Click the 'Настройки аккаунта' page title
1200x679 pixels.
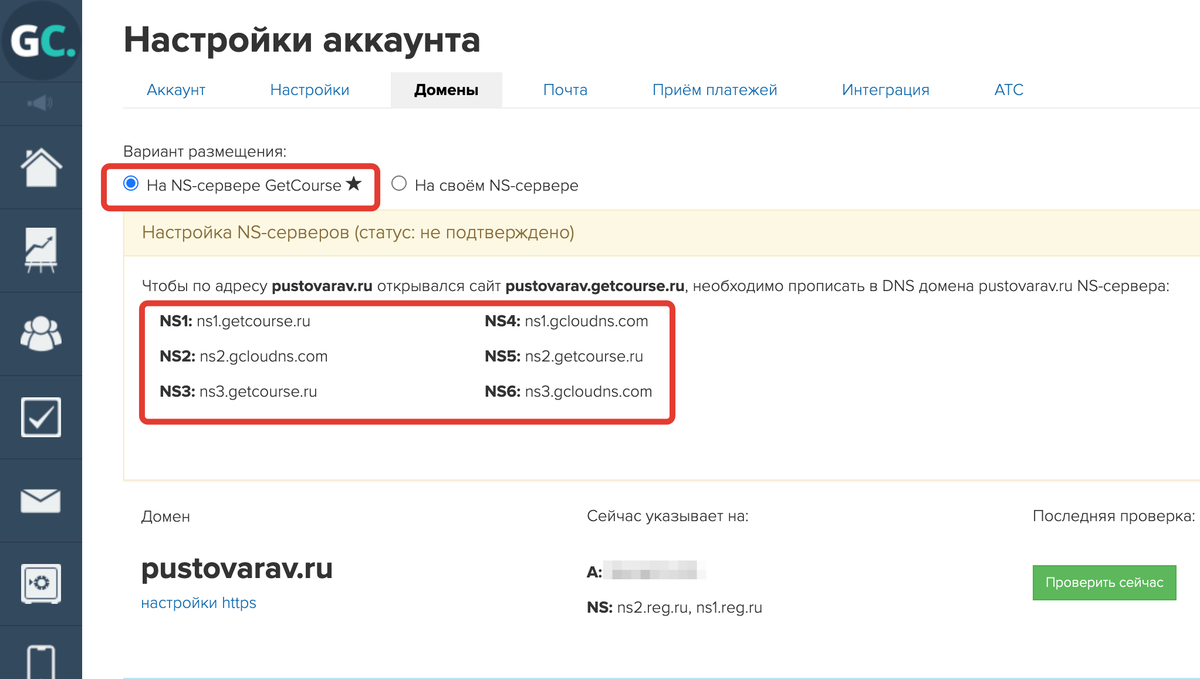302,40
